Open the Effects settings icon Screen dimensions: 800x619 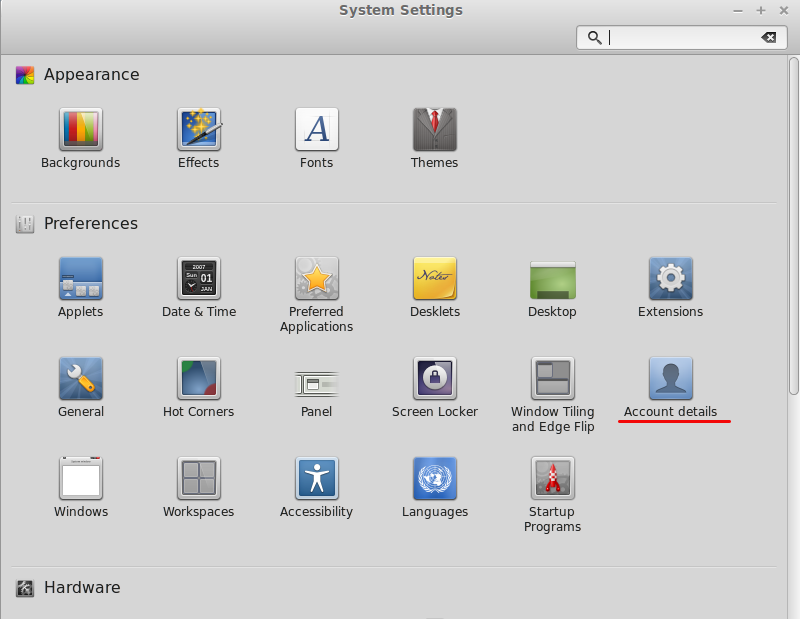click(x=198, y=130)
